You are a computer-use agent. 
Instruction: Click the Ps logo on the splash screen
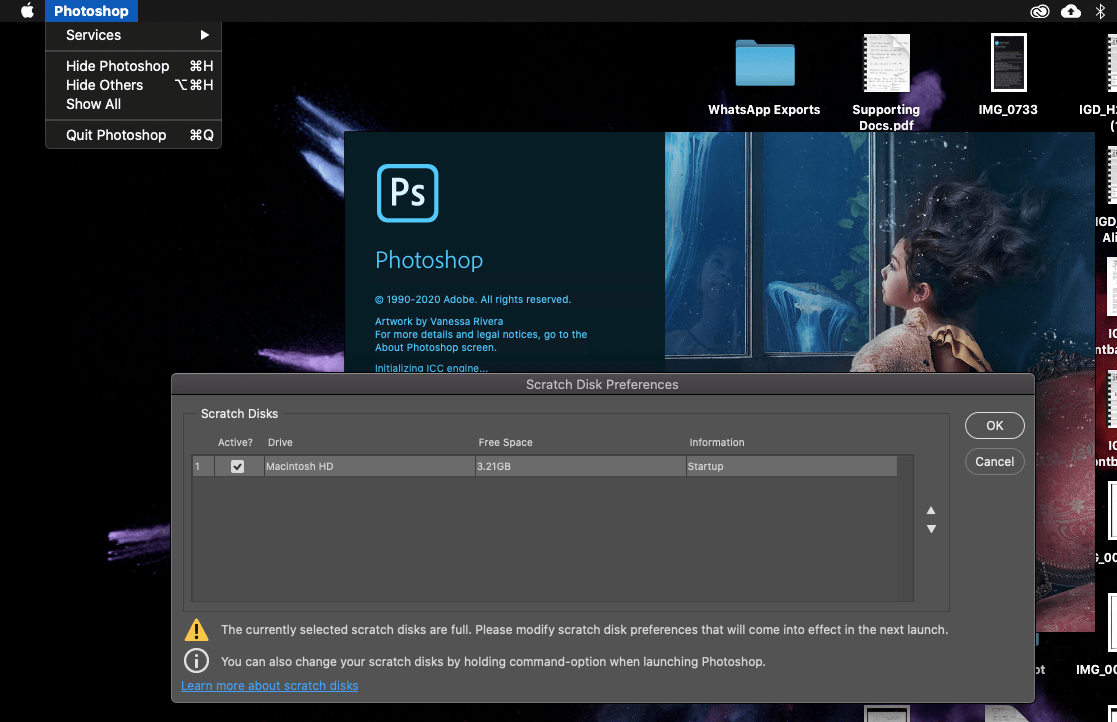click(407, 193)
